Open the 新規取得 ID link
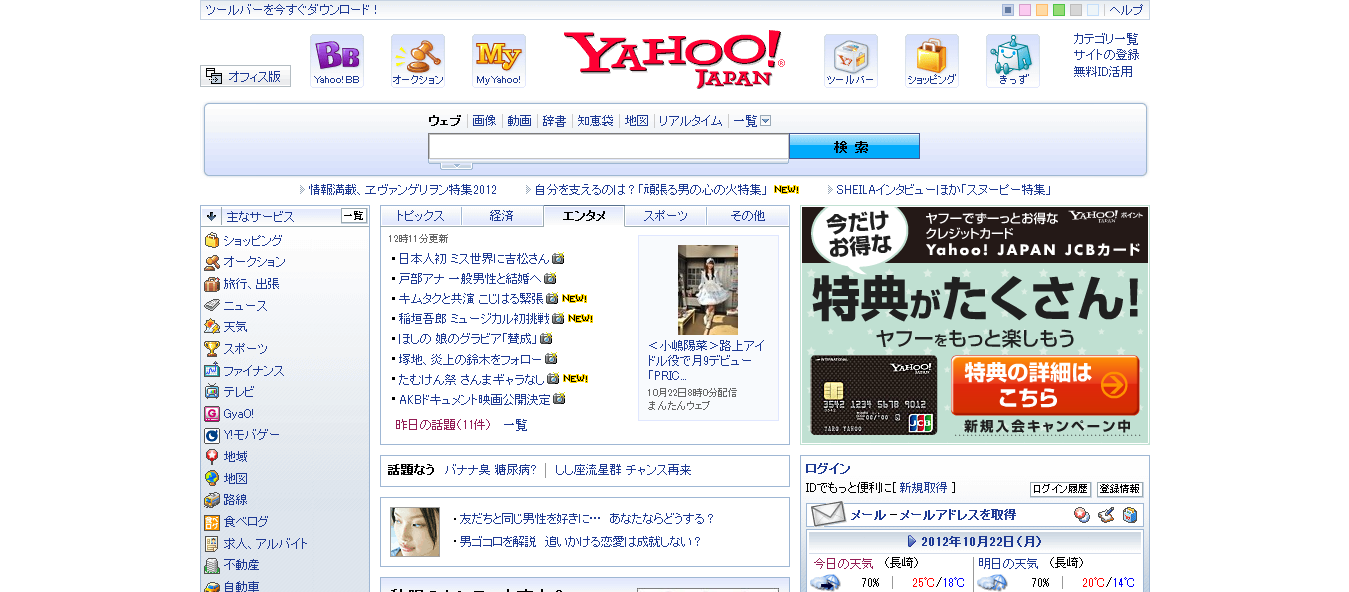This screenshot has height=592, width=1349. (x=923, y=488)
